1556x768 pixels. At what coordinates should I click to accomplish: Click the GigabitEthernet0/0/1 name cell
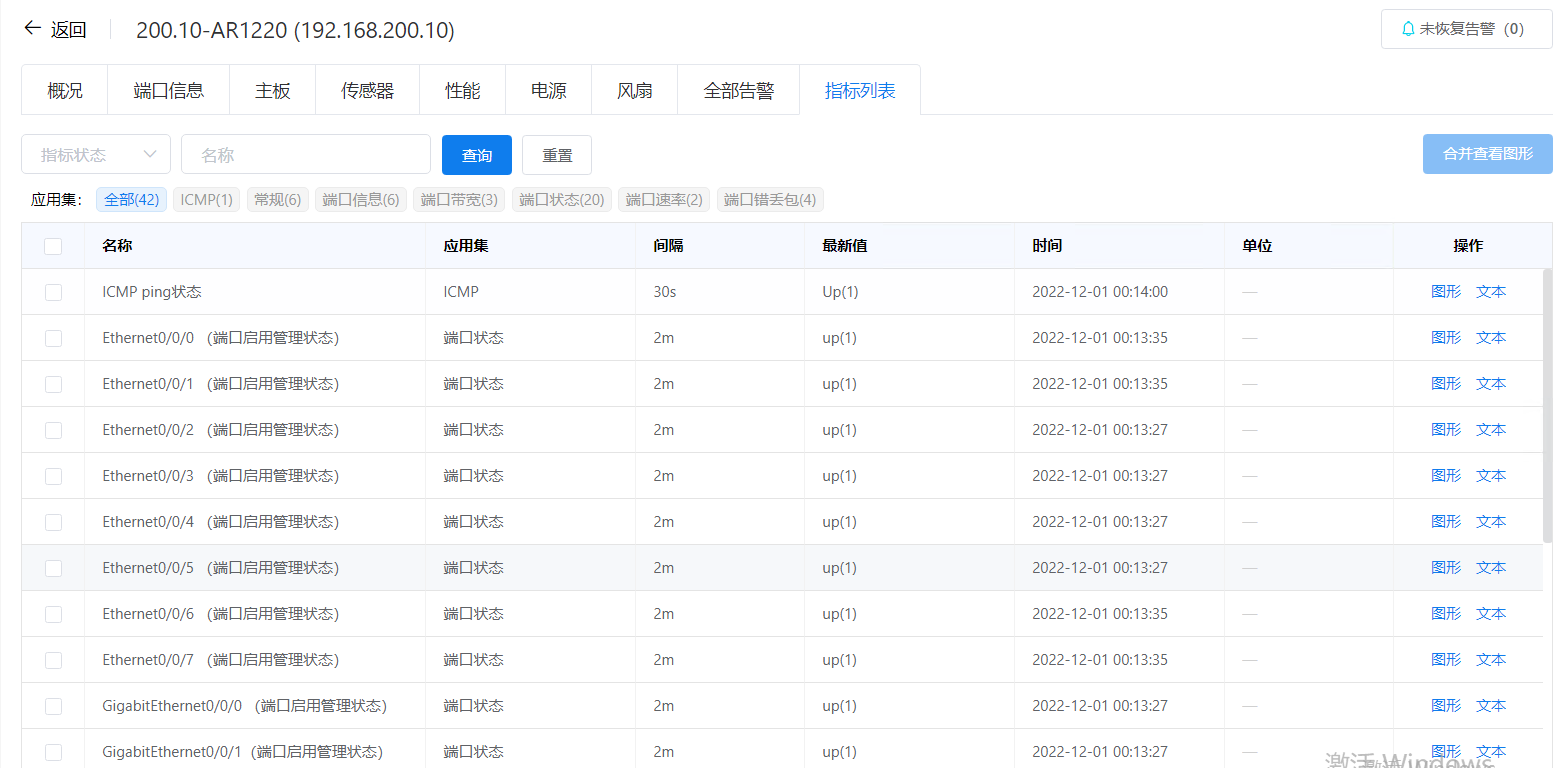[242, 752]
